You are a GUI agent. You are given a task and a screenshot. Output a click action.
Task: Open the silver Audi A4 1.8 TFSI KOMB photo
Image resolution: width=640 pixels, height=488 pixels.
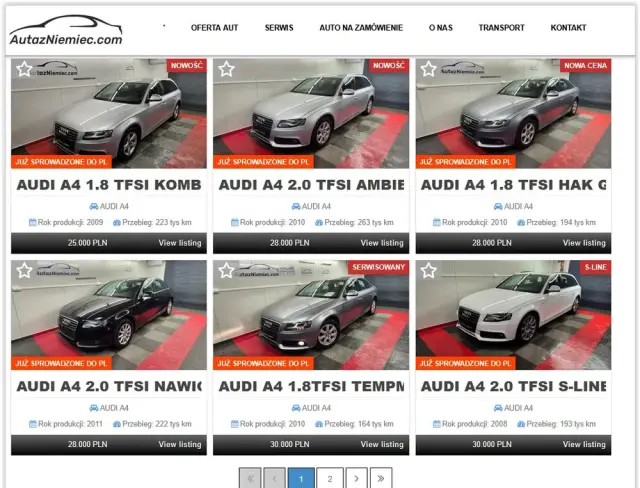(x=109, y=113)
